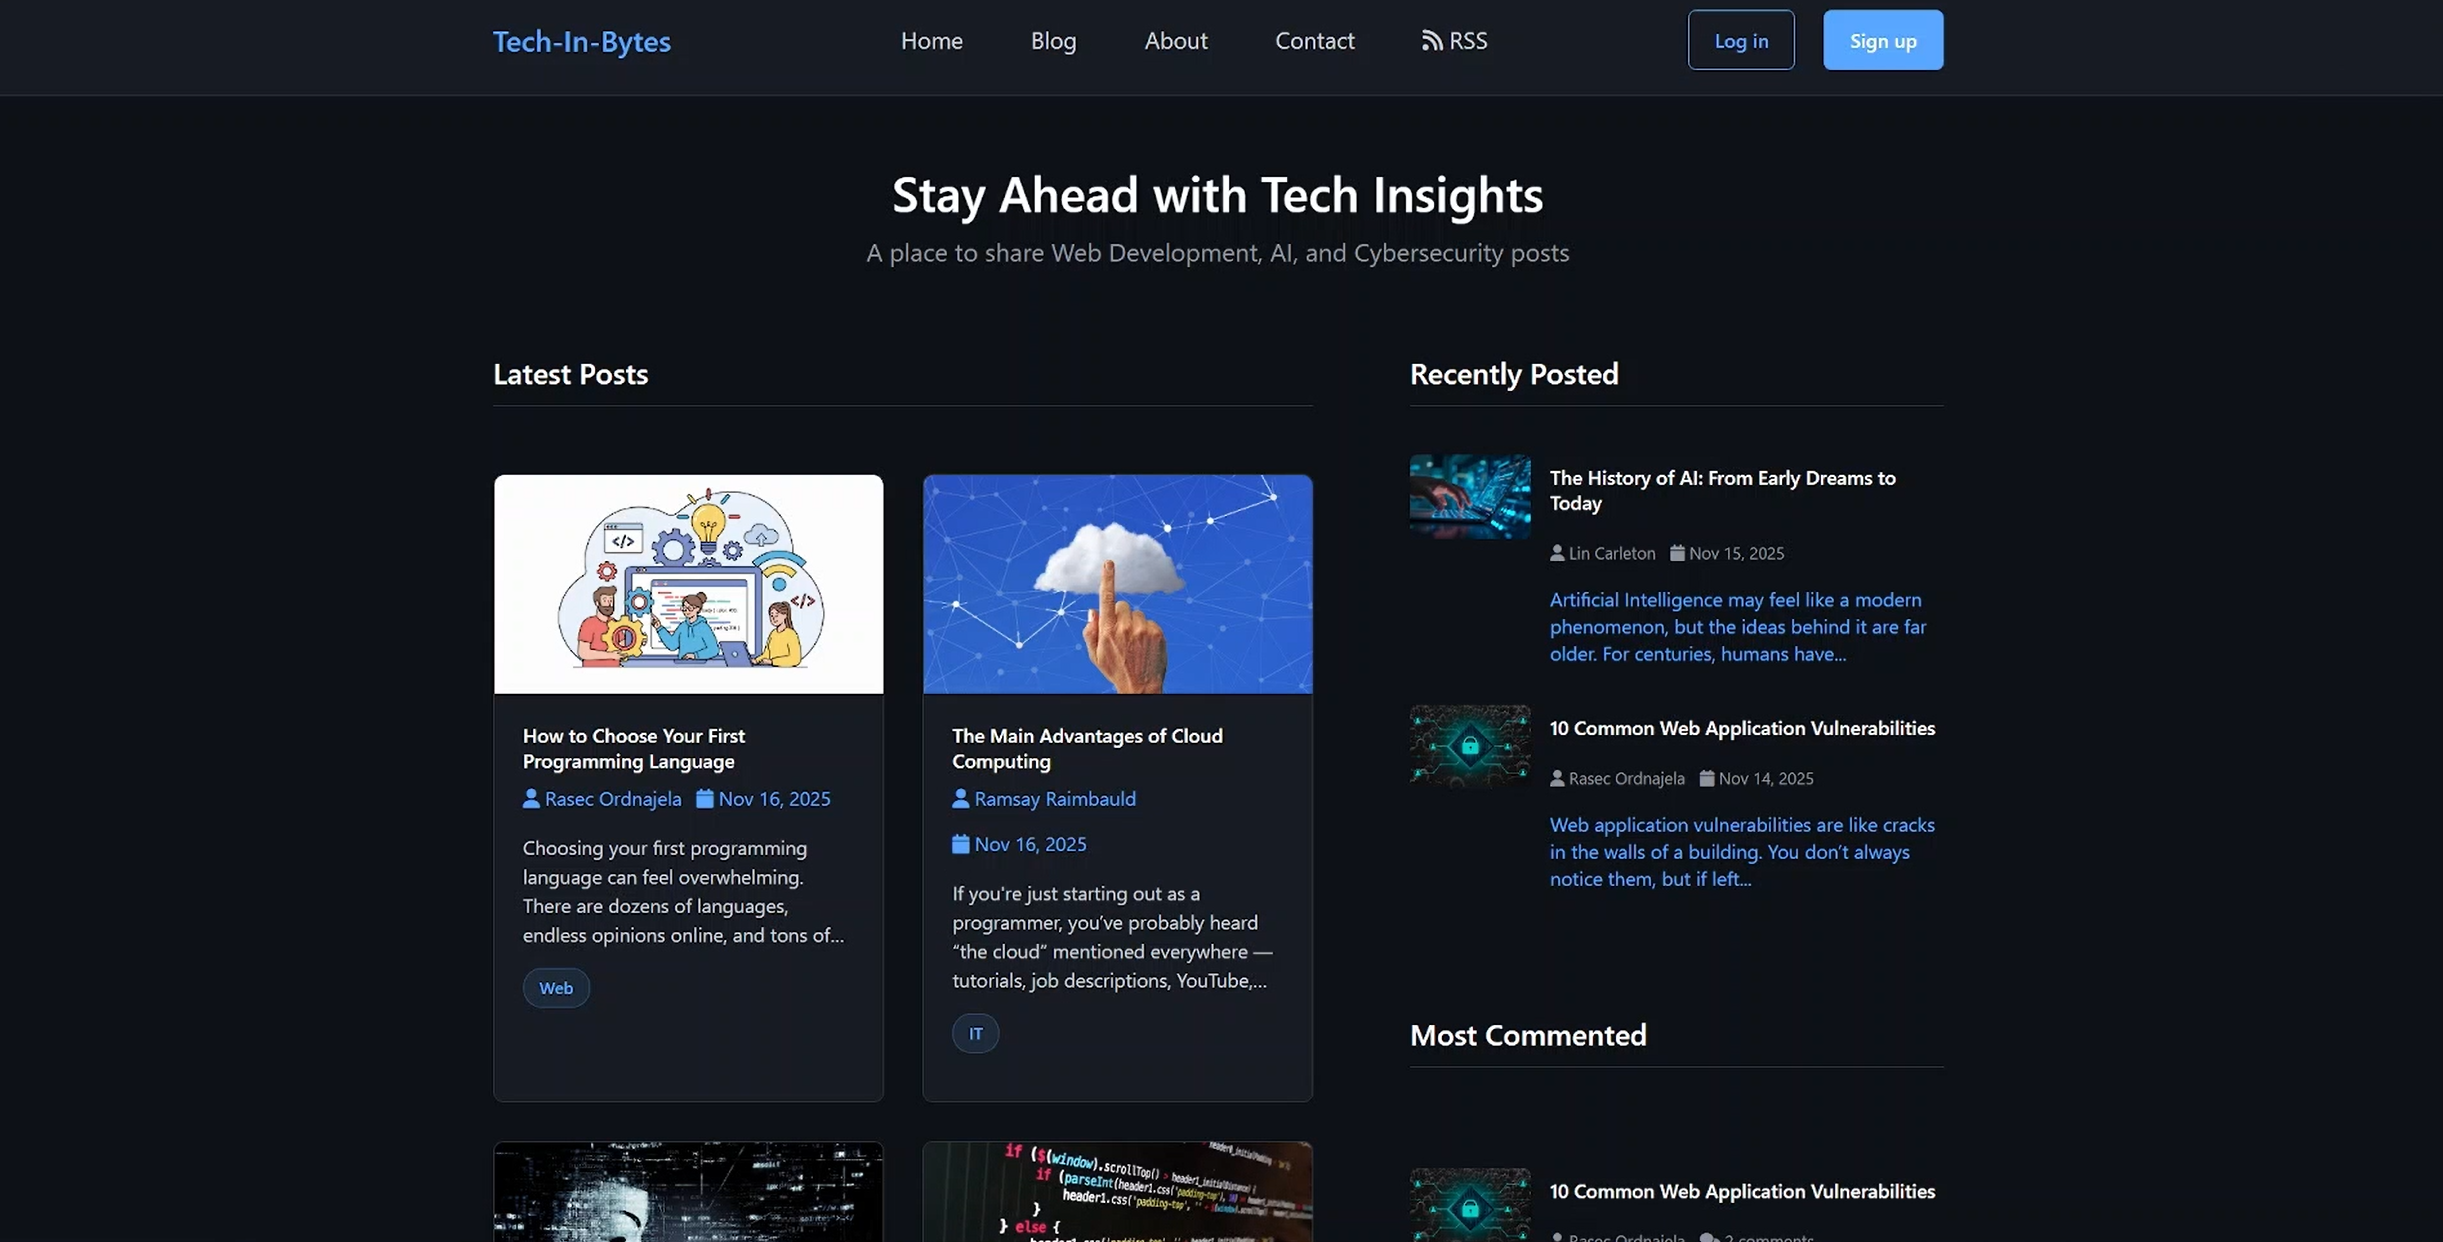This screenshot has width=2443, height=1242.
Task: Click the excerpt 'Choosing your first programming language'
Action: tap(683, 891)
